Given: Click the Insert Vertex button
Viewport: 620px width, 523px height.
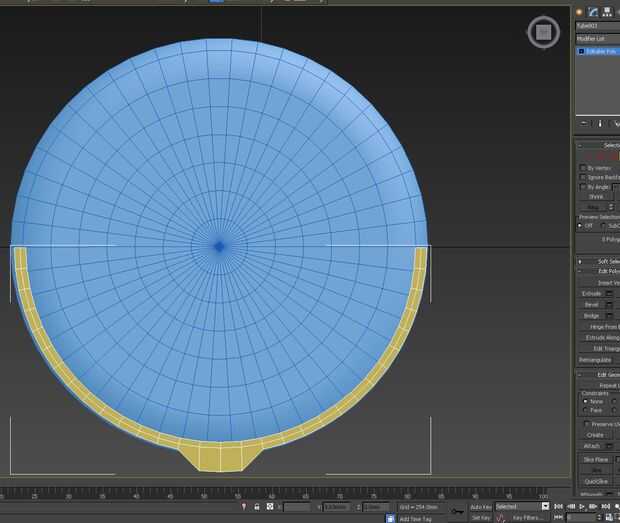Looking at the screenshot, I should pyautogui.click(x=599, y=283).
